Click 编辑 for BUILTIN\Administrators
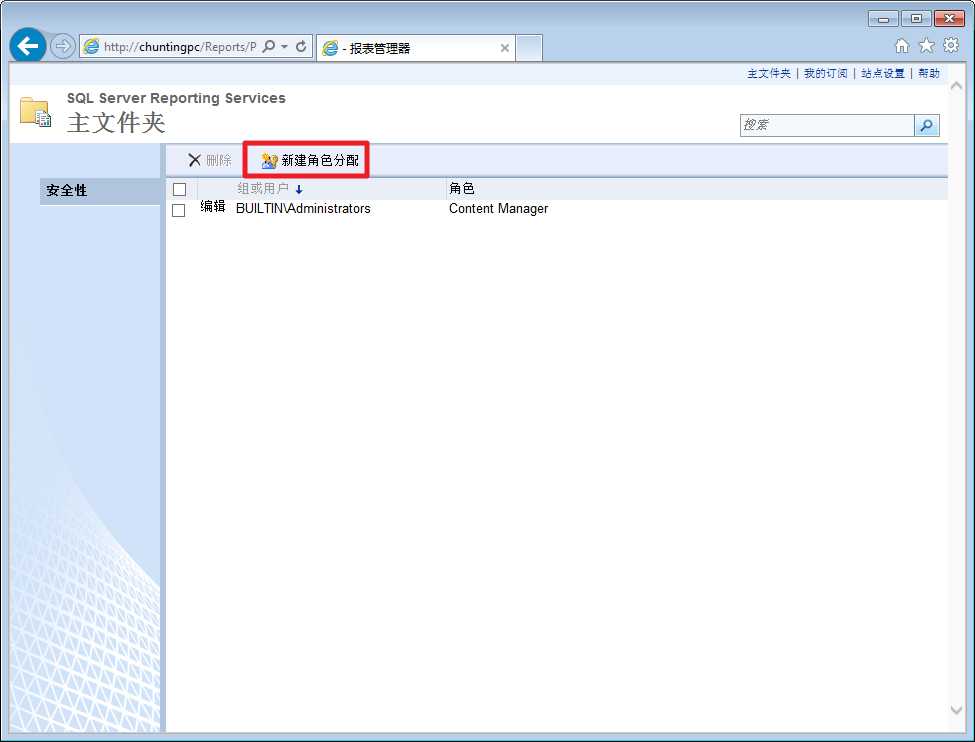This screenshot has width=975, height=742. pyautogui.click(x=213, y=206)
